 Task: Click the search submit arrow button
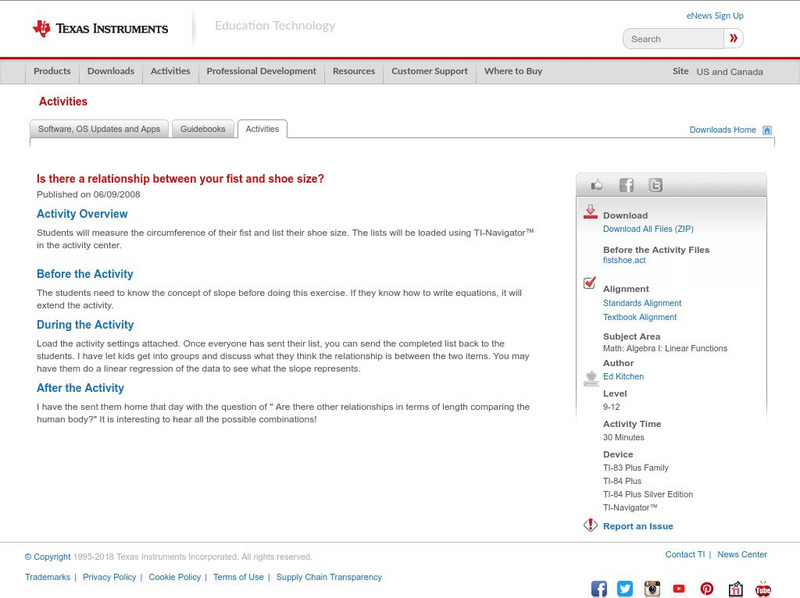(733, 38)
